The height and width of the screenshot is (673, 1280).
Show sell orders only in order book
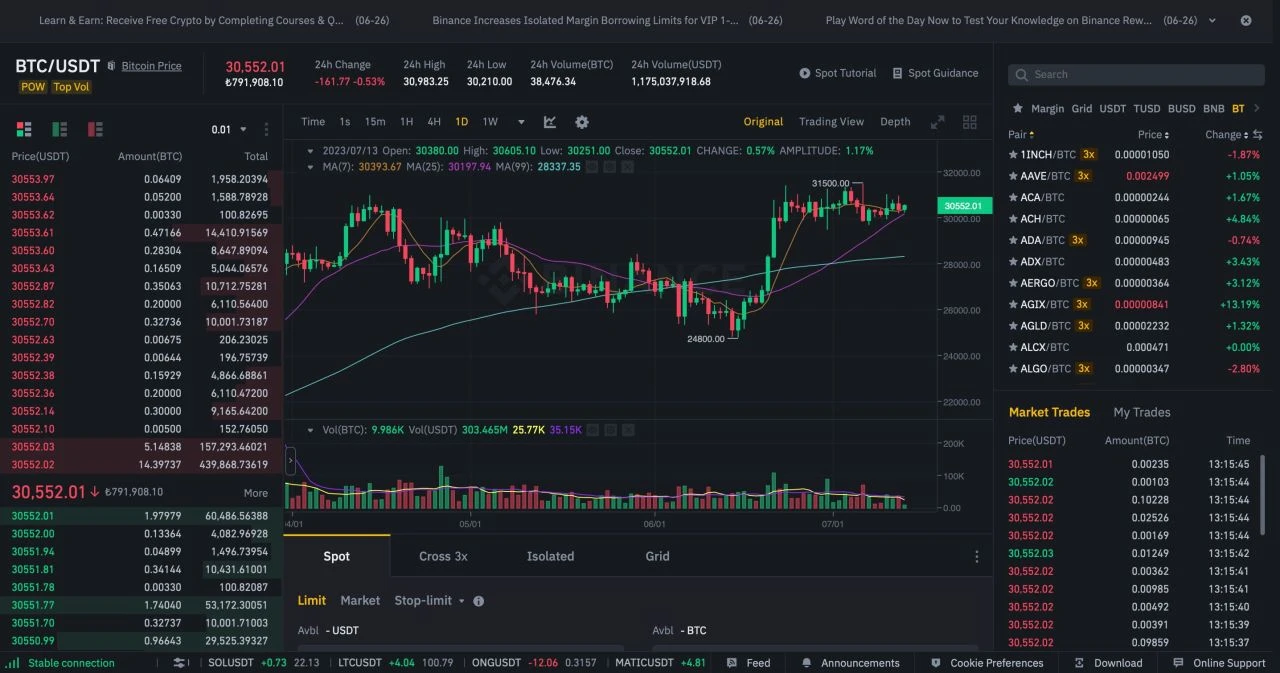coord(95,129)
